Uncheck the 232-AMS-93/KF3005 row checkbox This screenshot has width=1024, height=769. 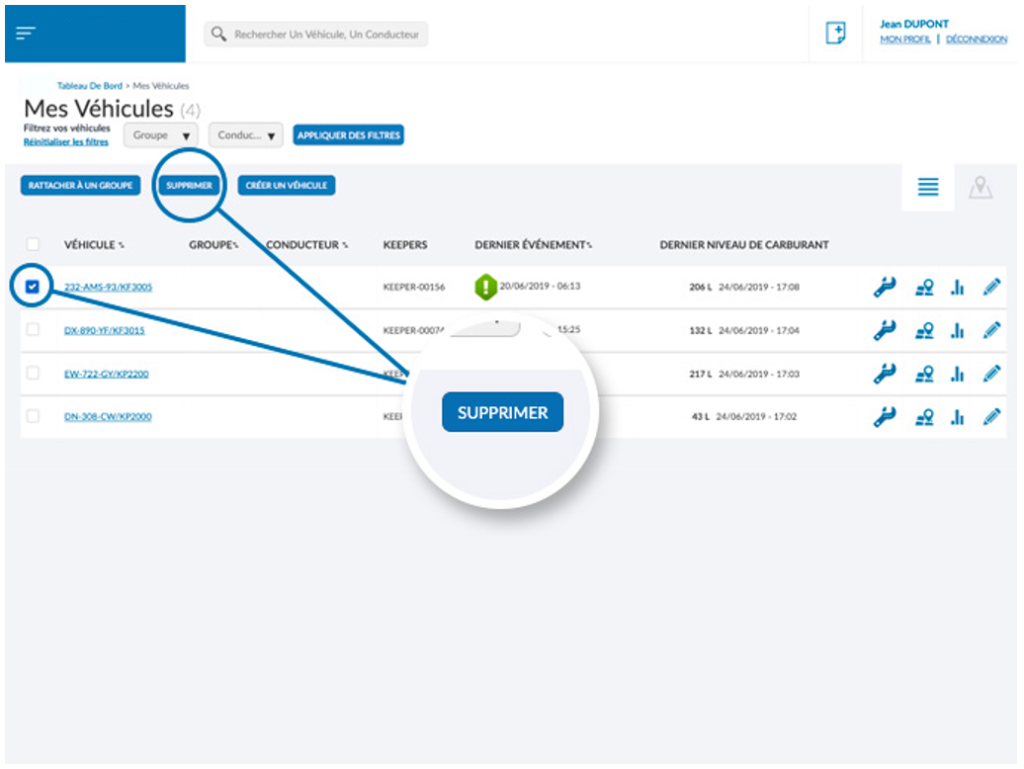point(33,287)
